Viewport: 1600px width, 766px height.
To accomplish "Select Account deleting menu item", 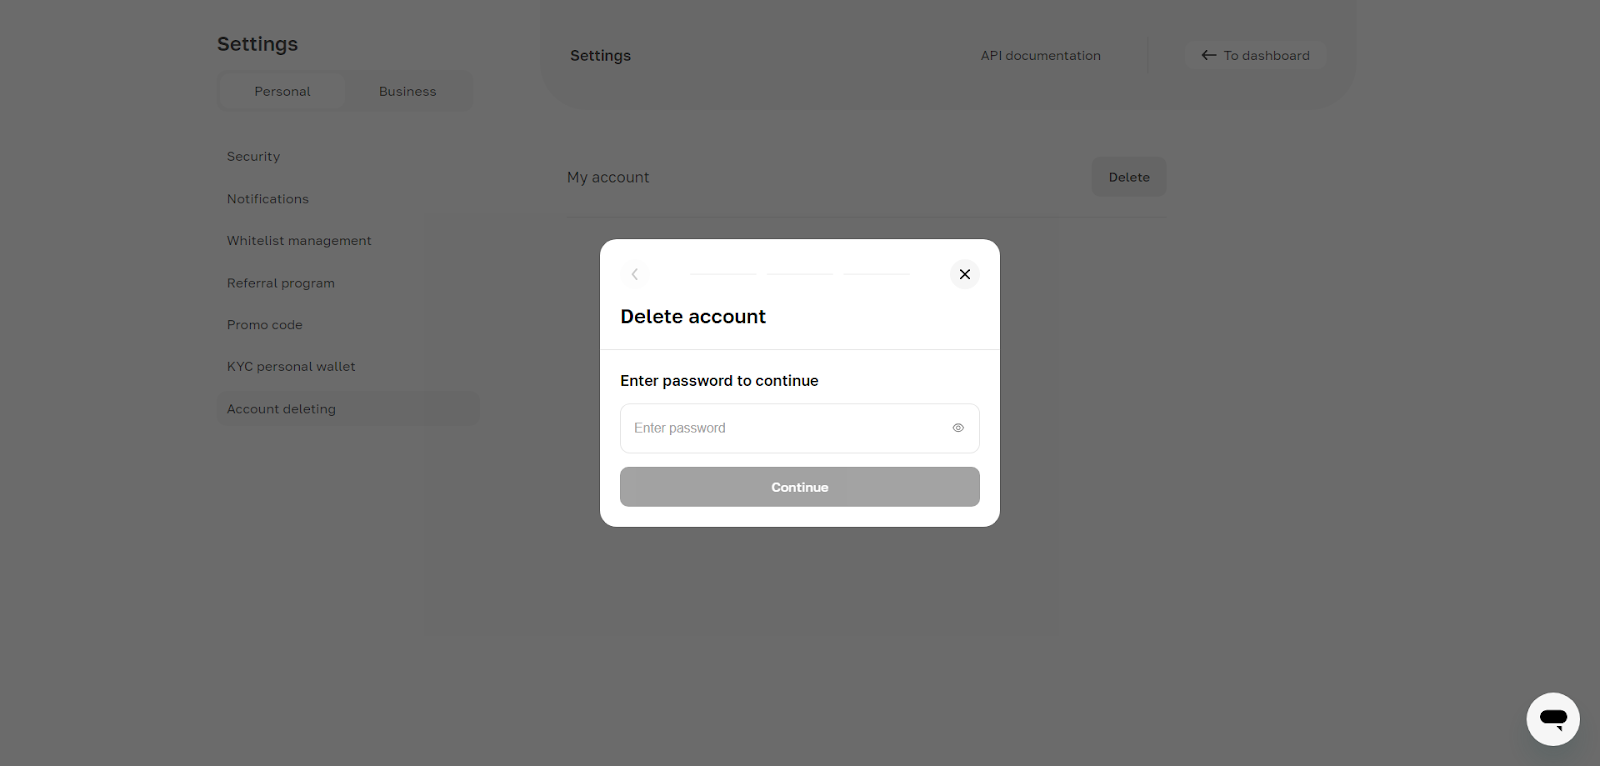I will (x=281, y=409).
